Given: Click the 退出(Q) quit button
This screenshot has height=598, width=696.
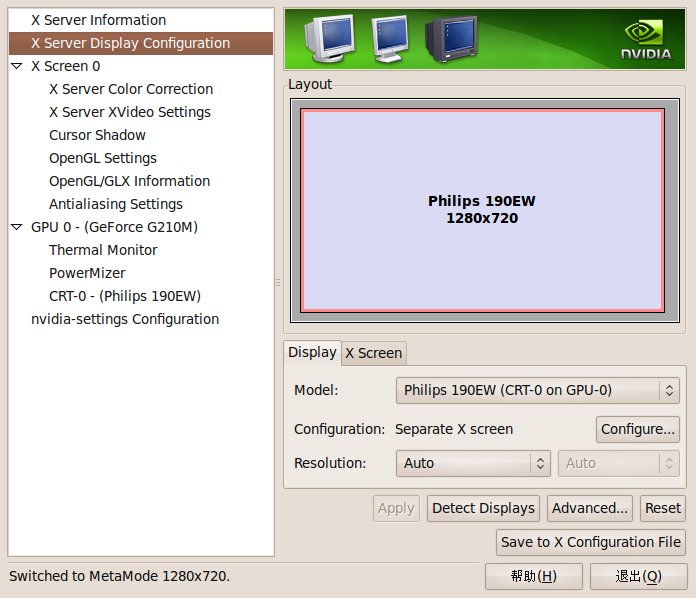Looking at the screenshot, I should 638,576.
